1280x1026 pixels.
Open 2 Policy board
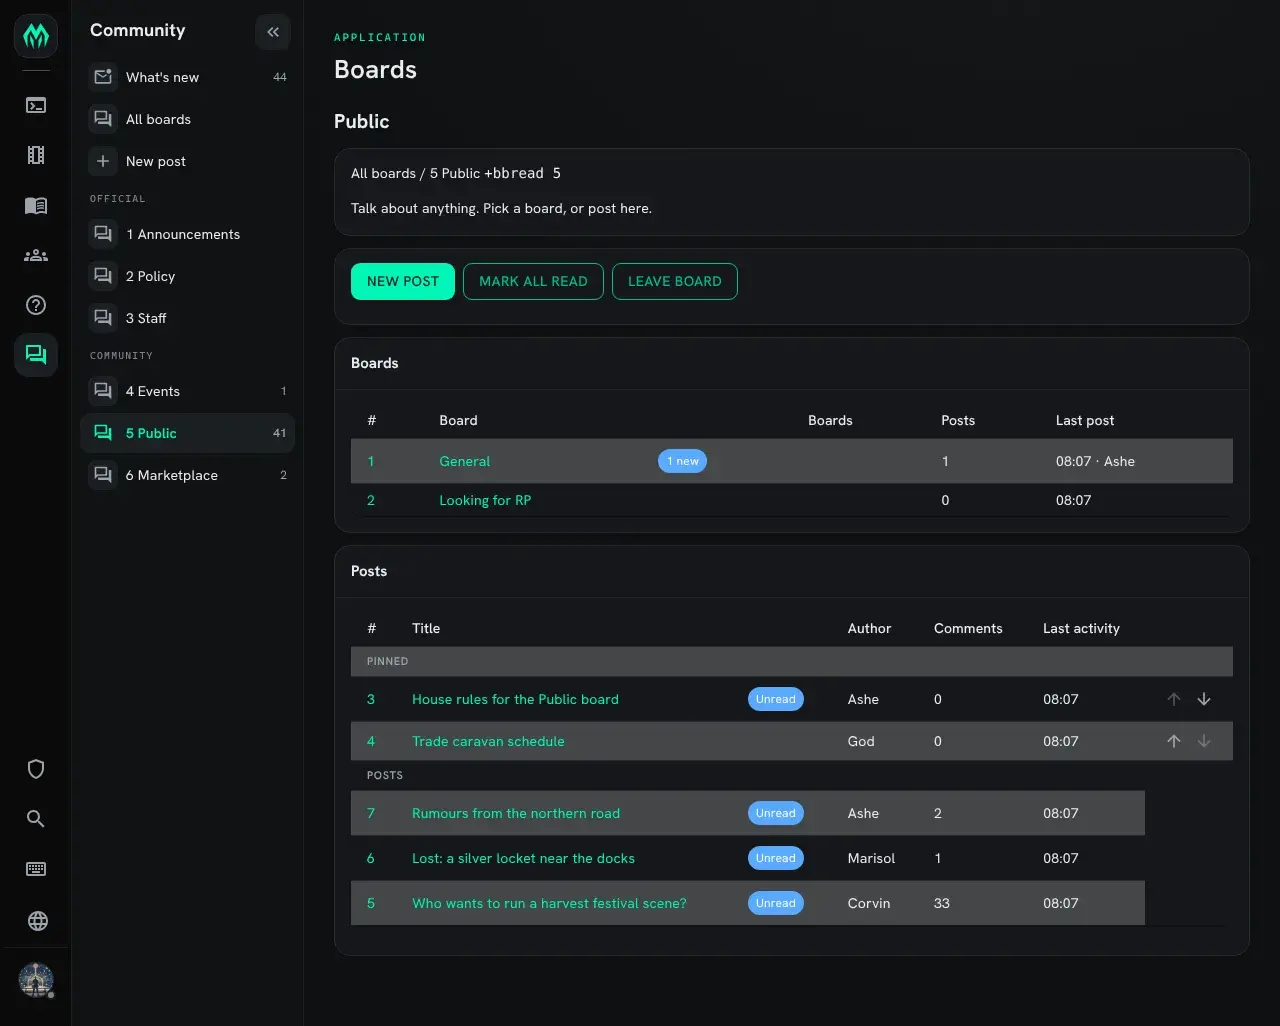coord(187,276)
